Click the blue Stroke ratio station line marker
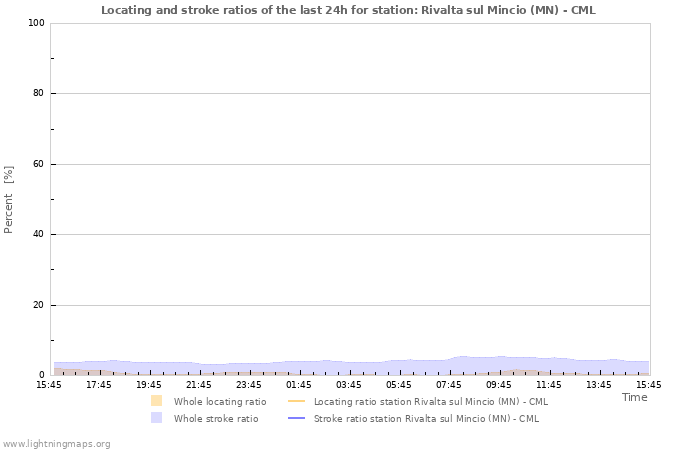This screenshot has height=450, width=700. point(296,418)
